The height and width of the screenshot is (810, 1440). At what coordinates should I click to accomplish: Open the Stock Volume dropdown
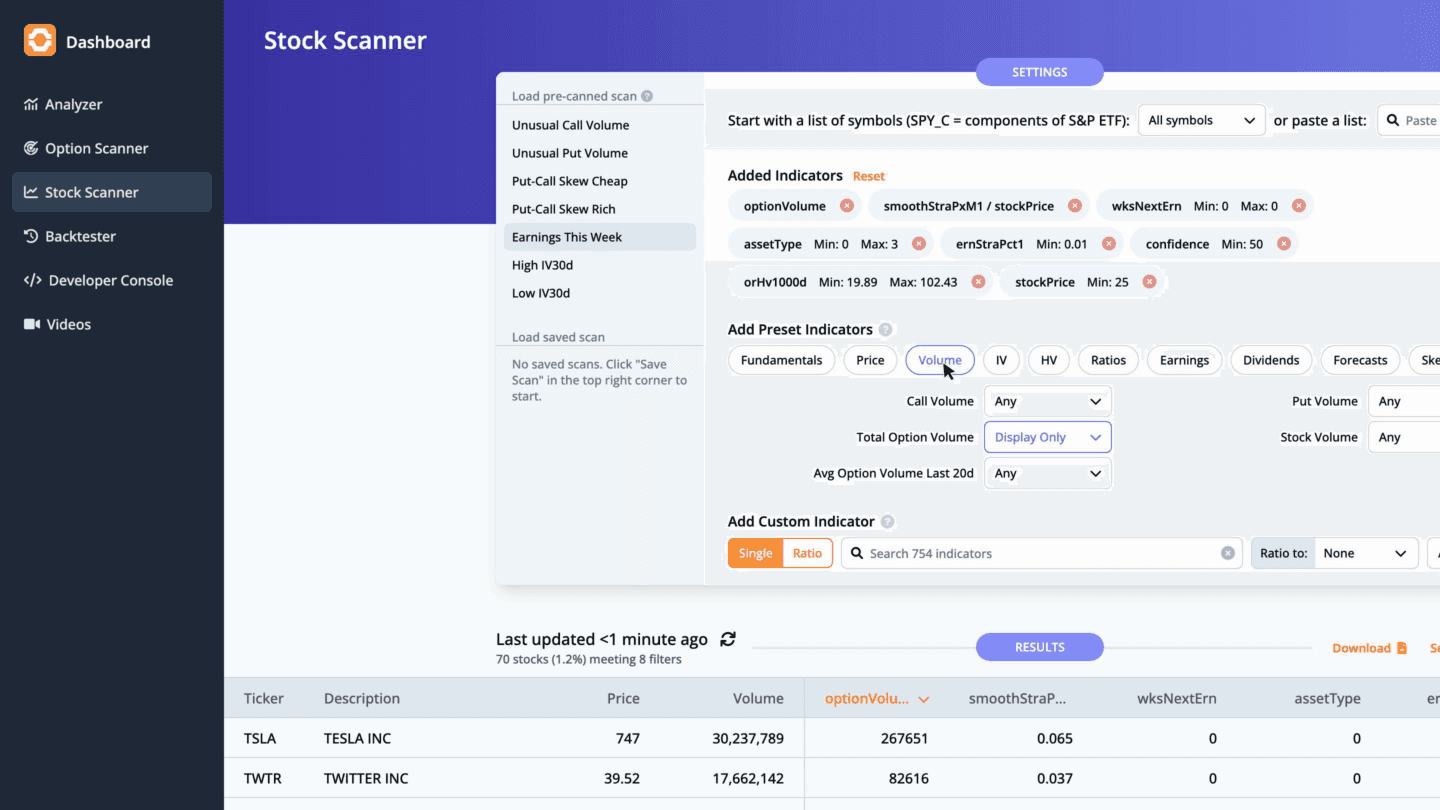pos(1404,437)
